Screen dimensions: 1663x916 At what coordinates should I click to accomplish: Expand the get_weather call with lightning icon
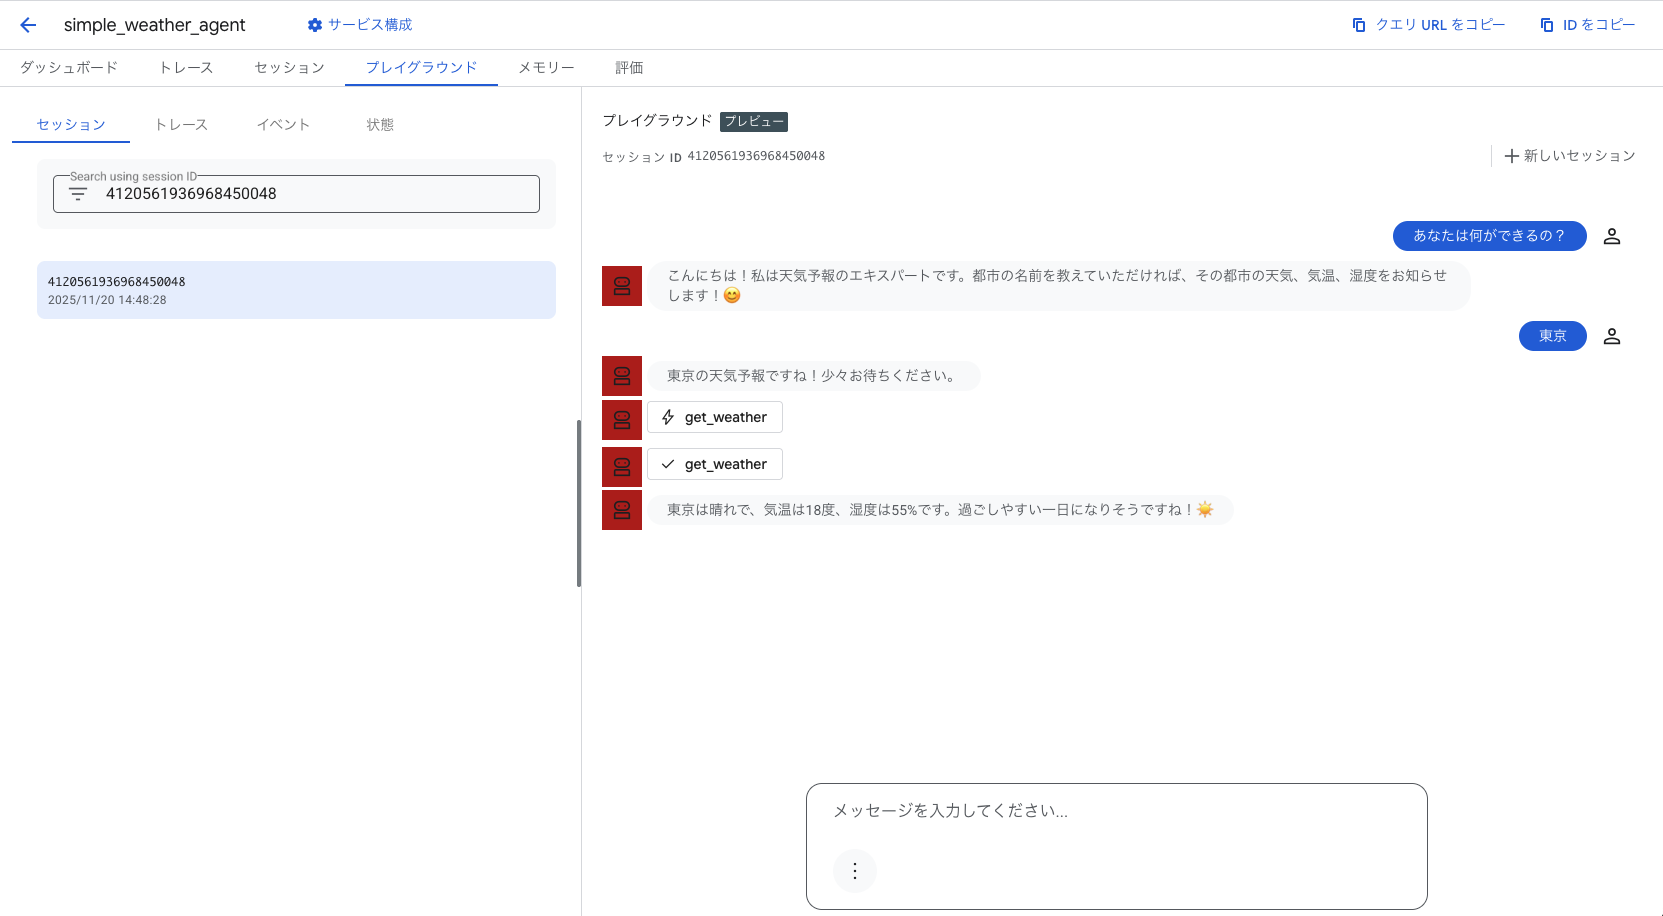[x=715, y=417]
